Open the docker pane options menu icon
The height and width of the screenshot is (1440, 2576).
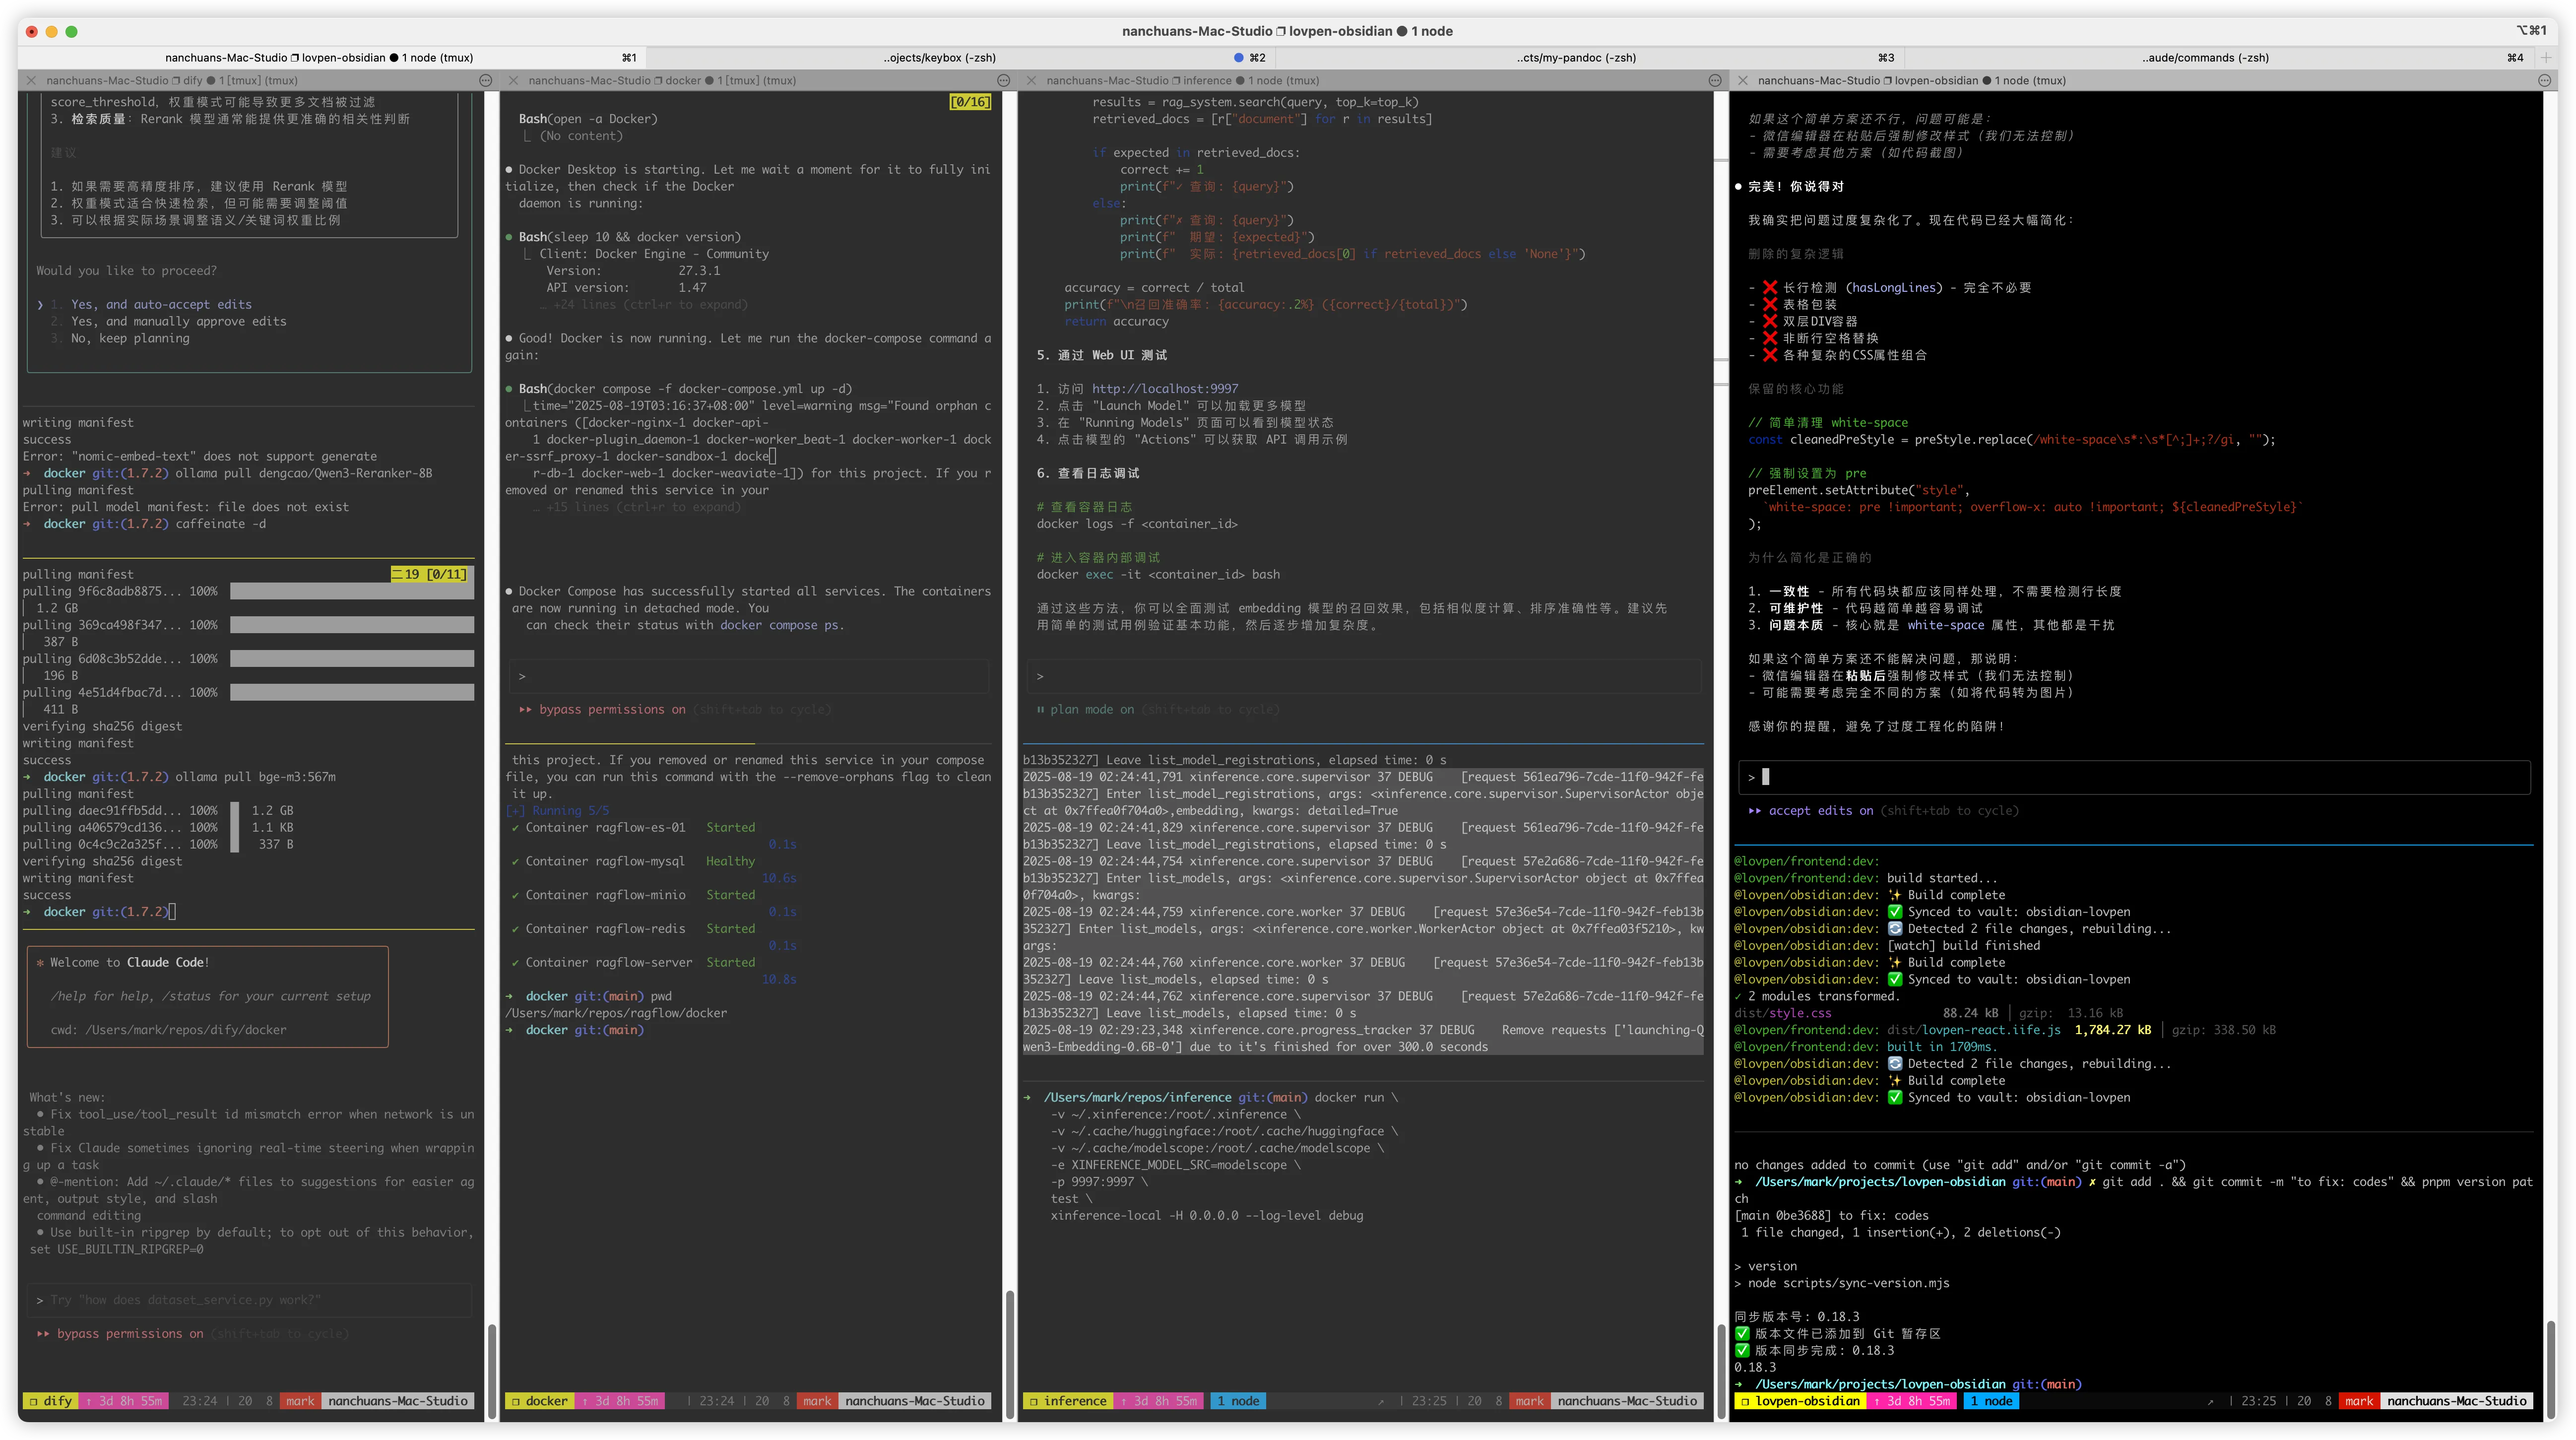pos(1003,80)
